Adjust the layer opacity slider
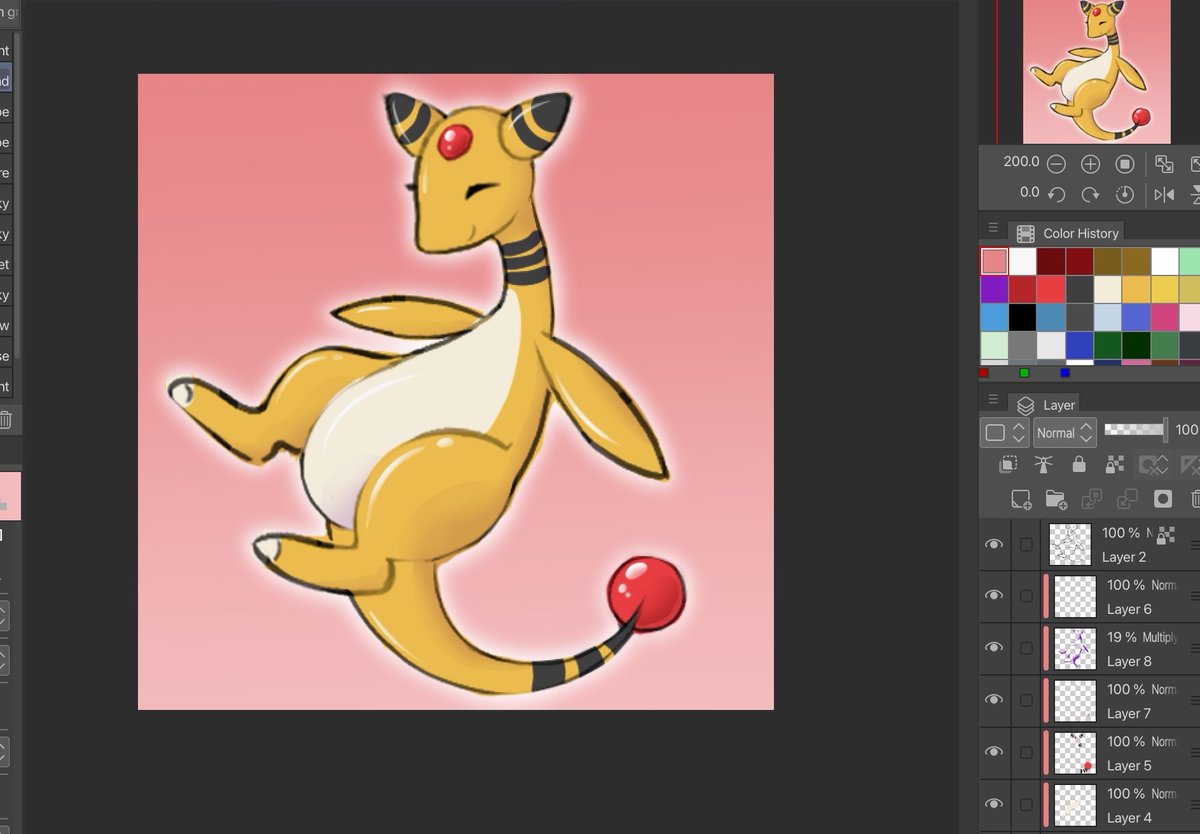The width and height of the screenshot is (1200, 834). (1136, 430)
